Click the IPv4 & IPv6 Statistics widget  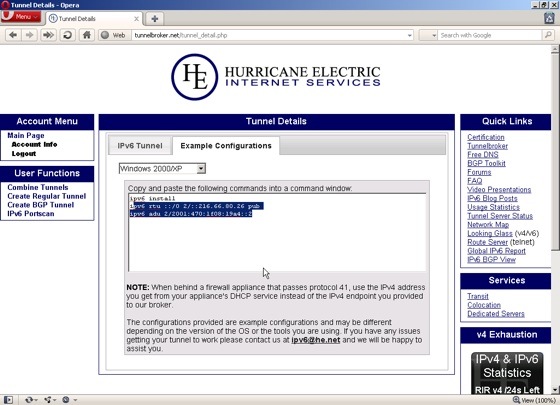[507, 373]
